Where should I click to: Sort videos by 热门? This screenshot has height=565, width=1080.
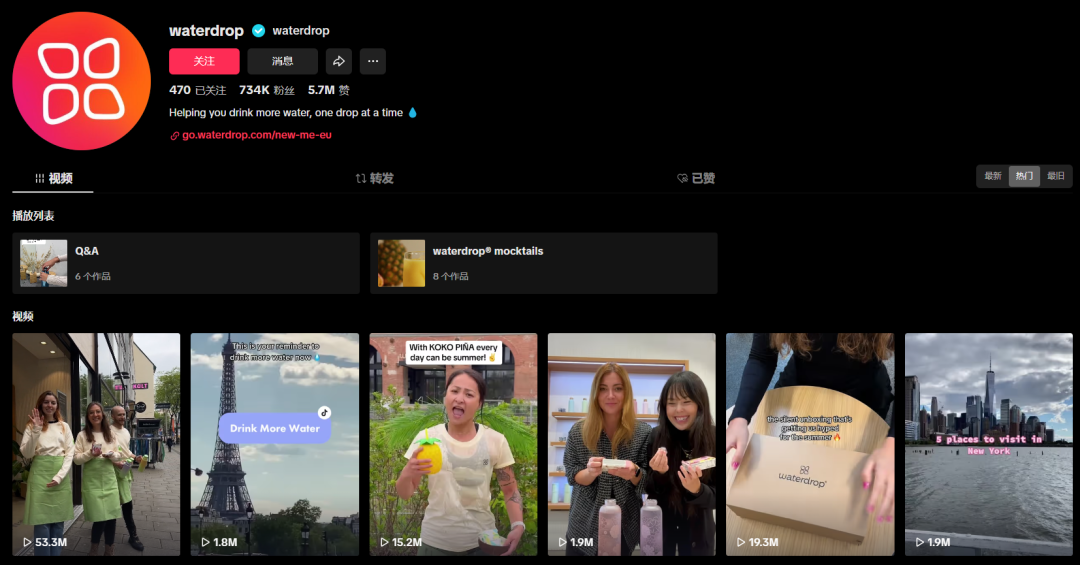click(1024, 176)
